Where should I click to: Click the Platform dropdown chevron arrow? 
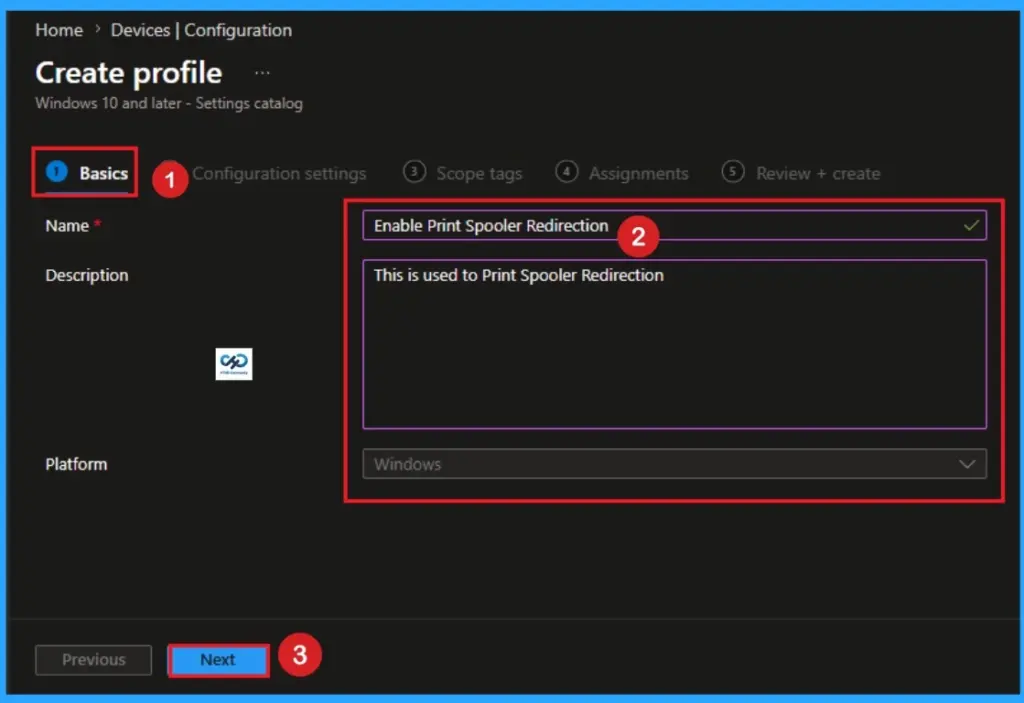click(x=967, y=464)
